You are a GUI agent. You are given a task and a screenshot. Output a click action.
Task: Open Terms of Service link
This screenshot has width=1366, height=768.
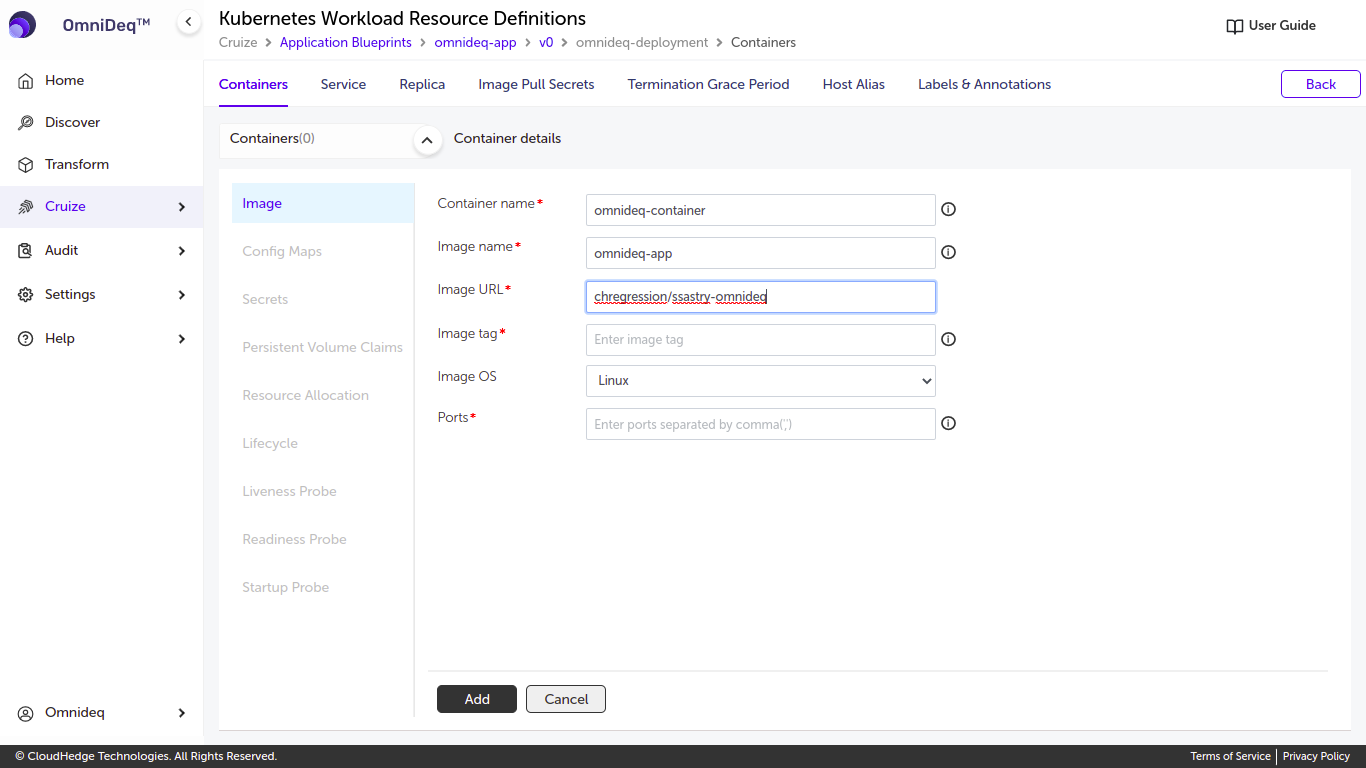(x=1230, y=756)
